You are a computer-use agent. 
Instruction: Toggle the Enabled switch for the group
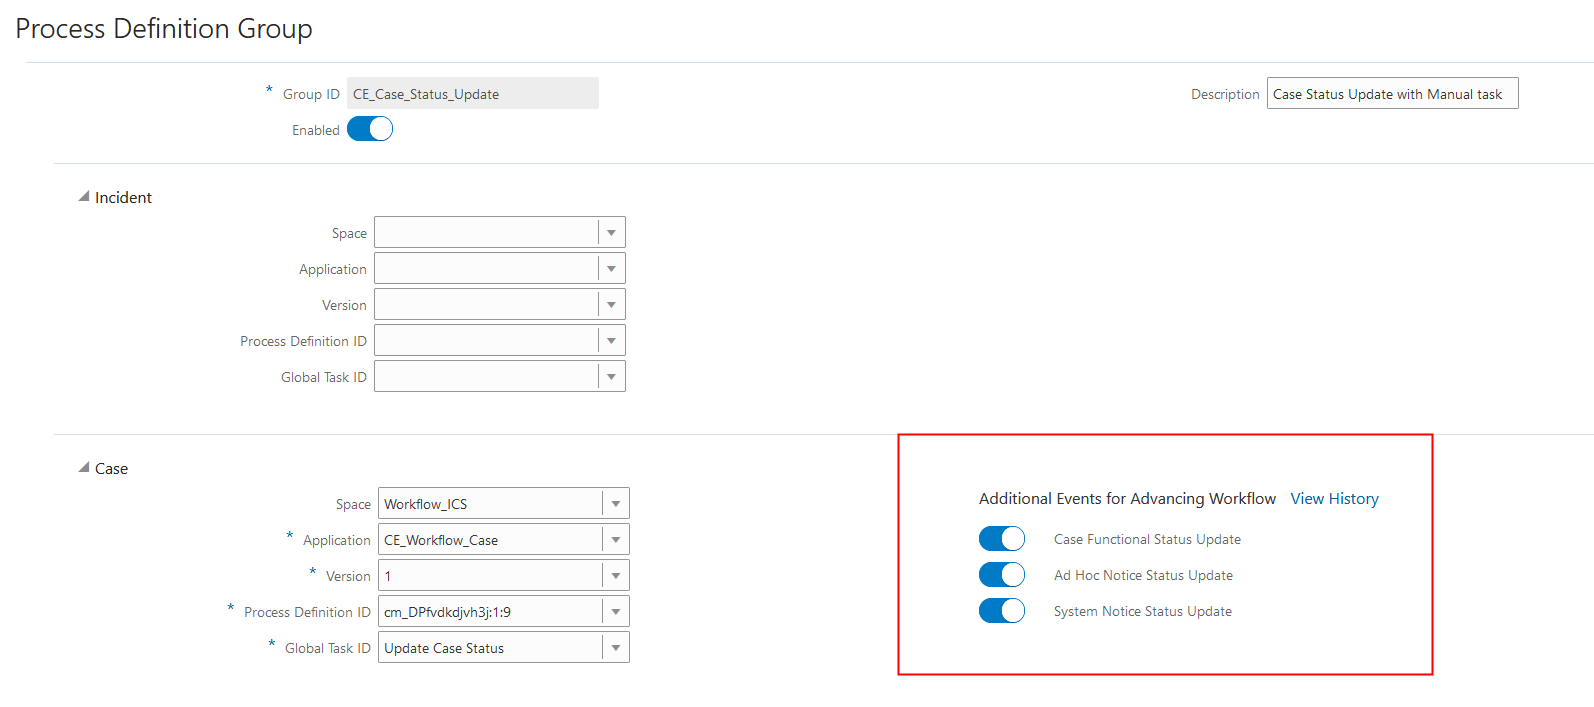[x=370, y=129]
